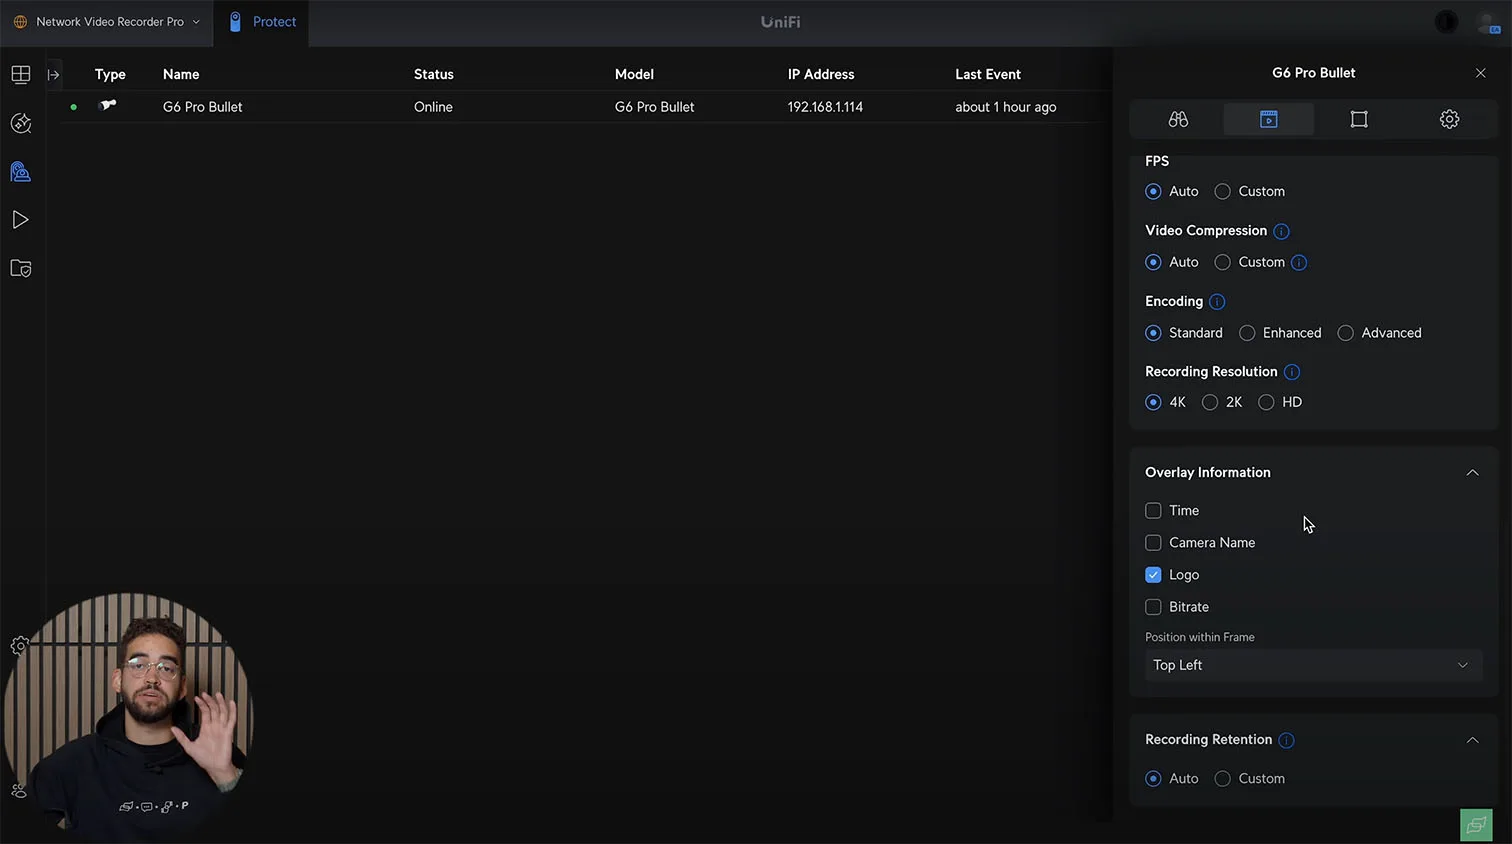The width and height of the screenshot is (1512, 844).
Task: Open the chat support icon
Action: [x=1476, y=825]
